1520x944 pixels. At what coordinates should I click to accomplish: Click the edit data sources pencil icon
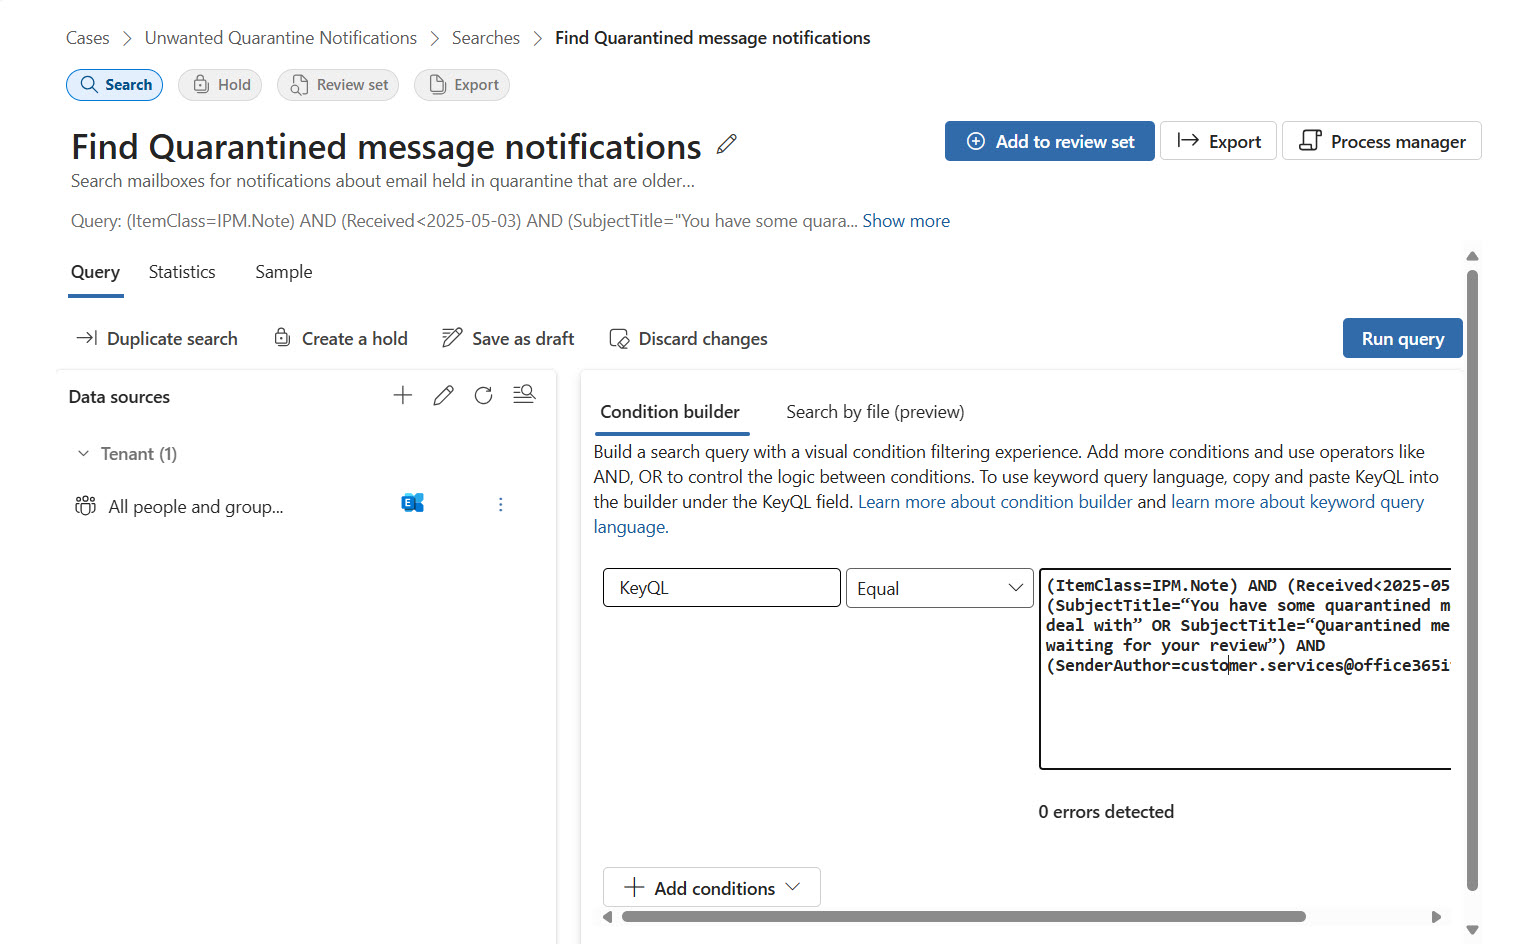(443, 396)
